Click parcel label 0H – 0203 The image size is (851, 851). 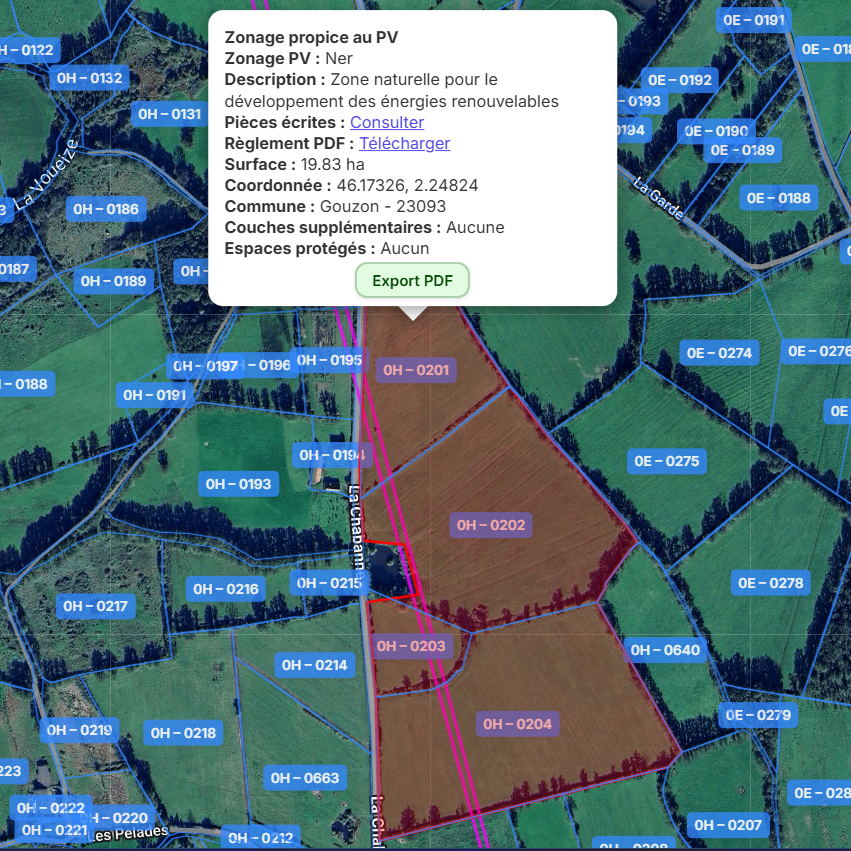[x=411, y=646]
